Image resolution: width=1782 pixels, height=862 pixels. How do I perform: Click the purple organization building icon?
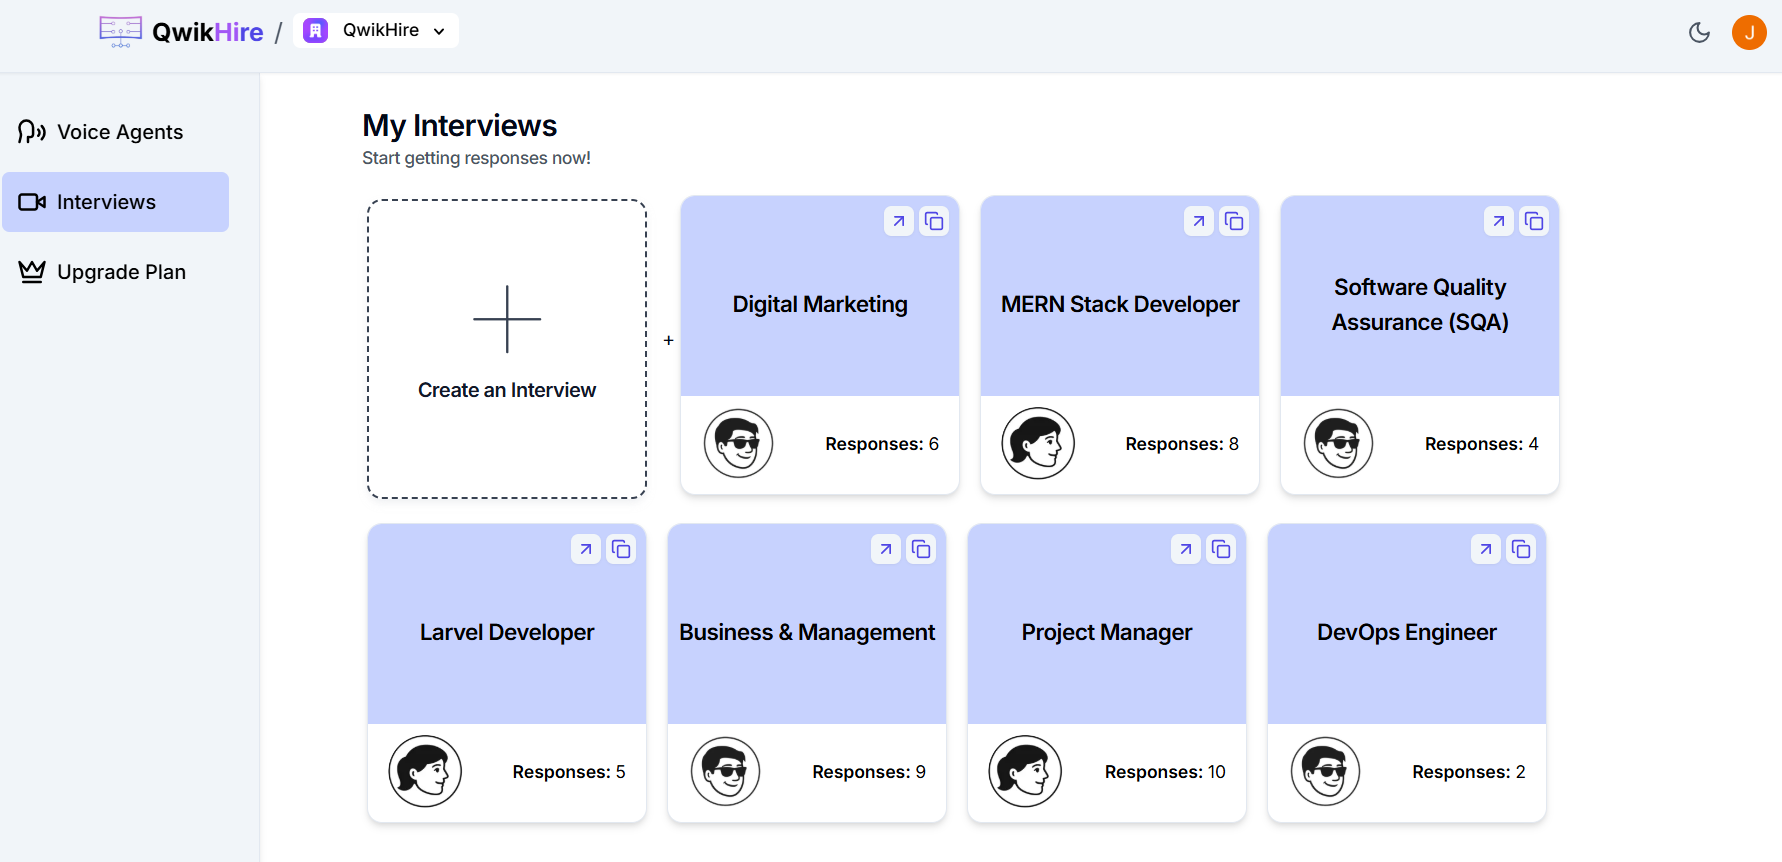click(x=316, y=30)
